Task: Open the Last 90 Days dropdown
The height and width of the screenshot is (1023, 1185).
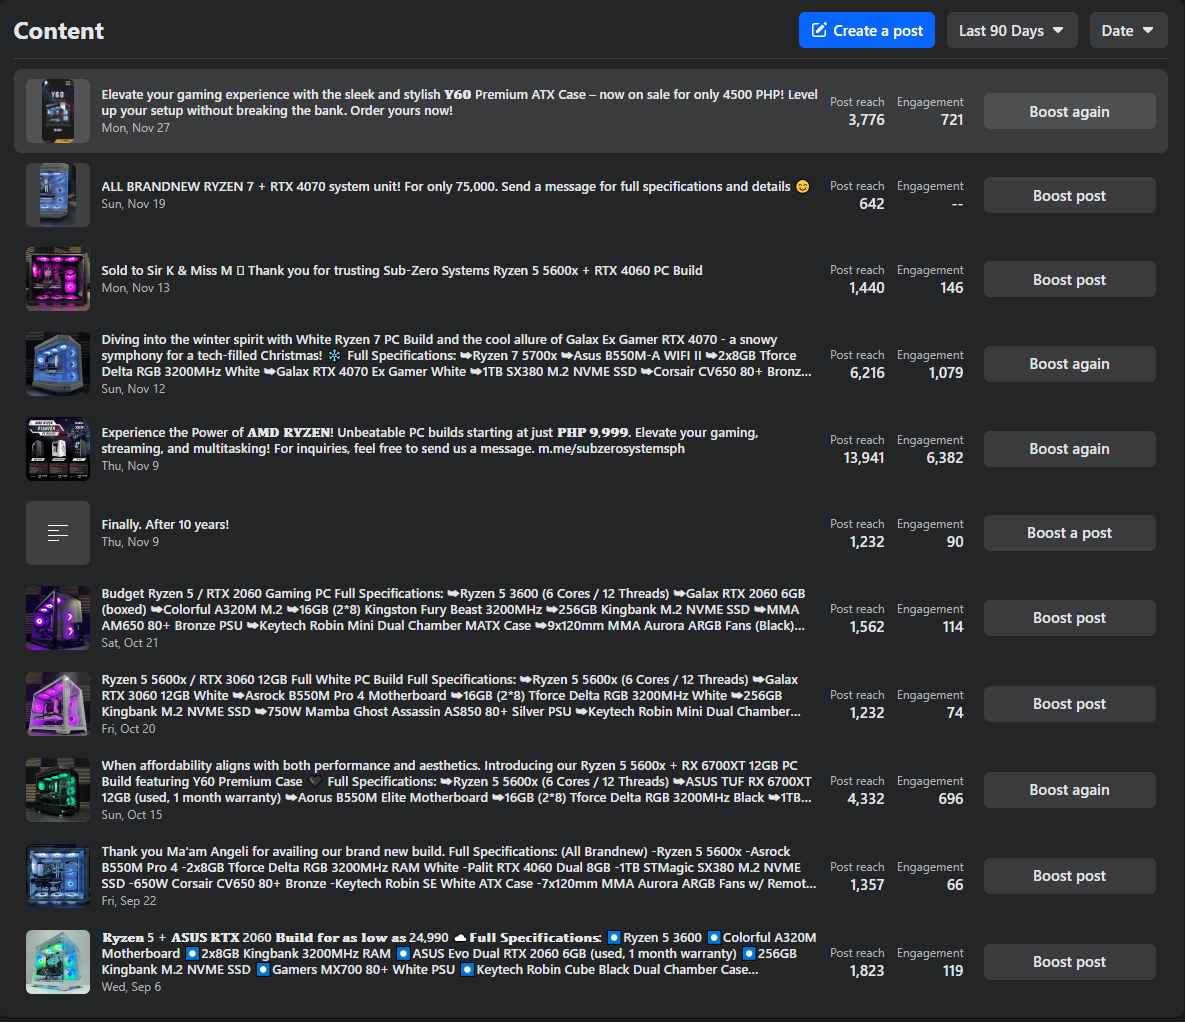Action: pyautogui.click(x=1011, y=30)
